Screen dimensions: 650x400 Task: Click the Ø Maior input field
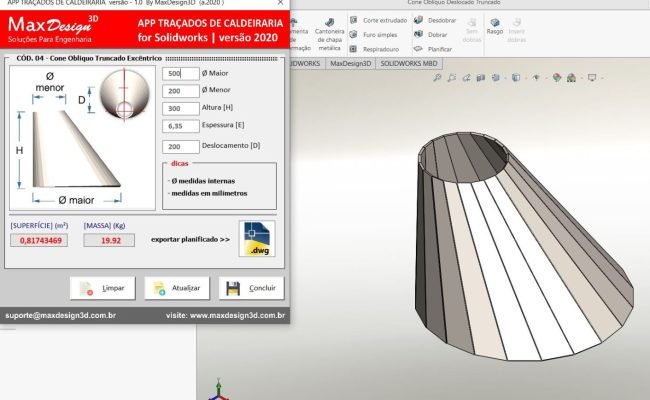tap(181, 74)
